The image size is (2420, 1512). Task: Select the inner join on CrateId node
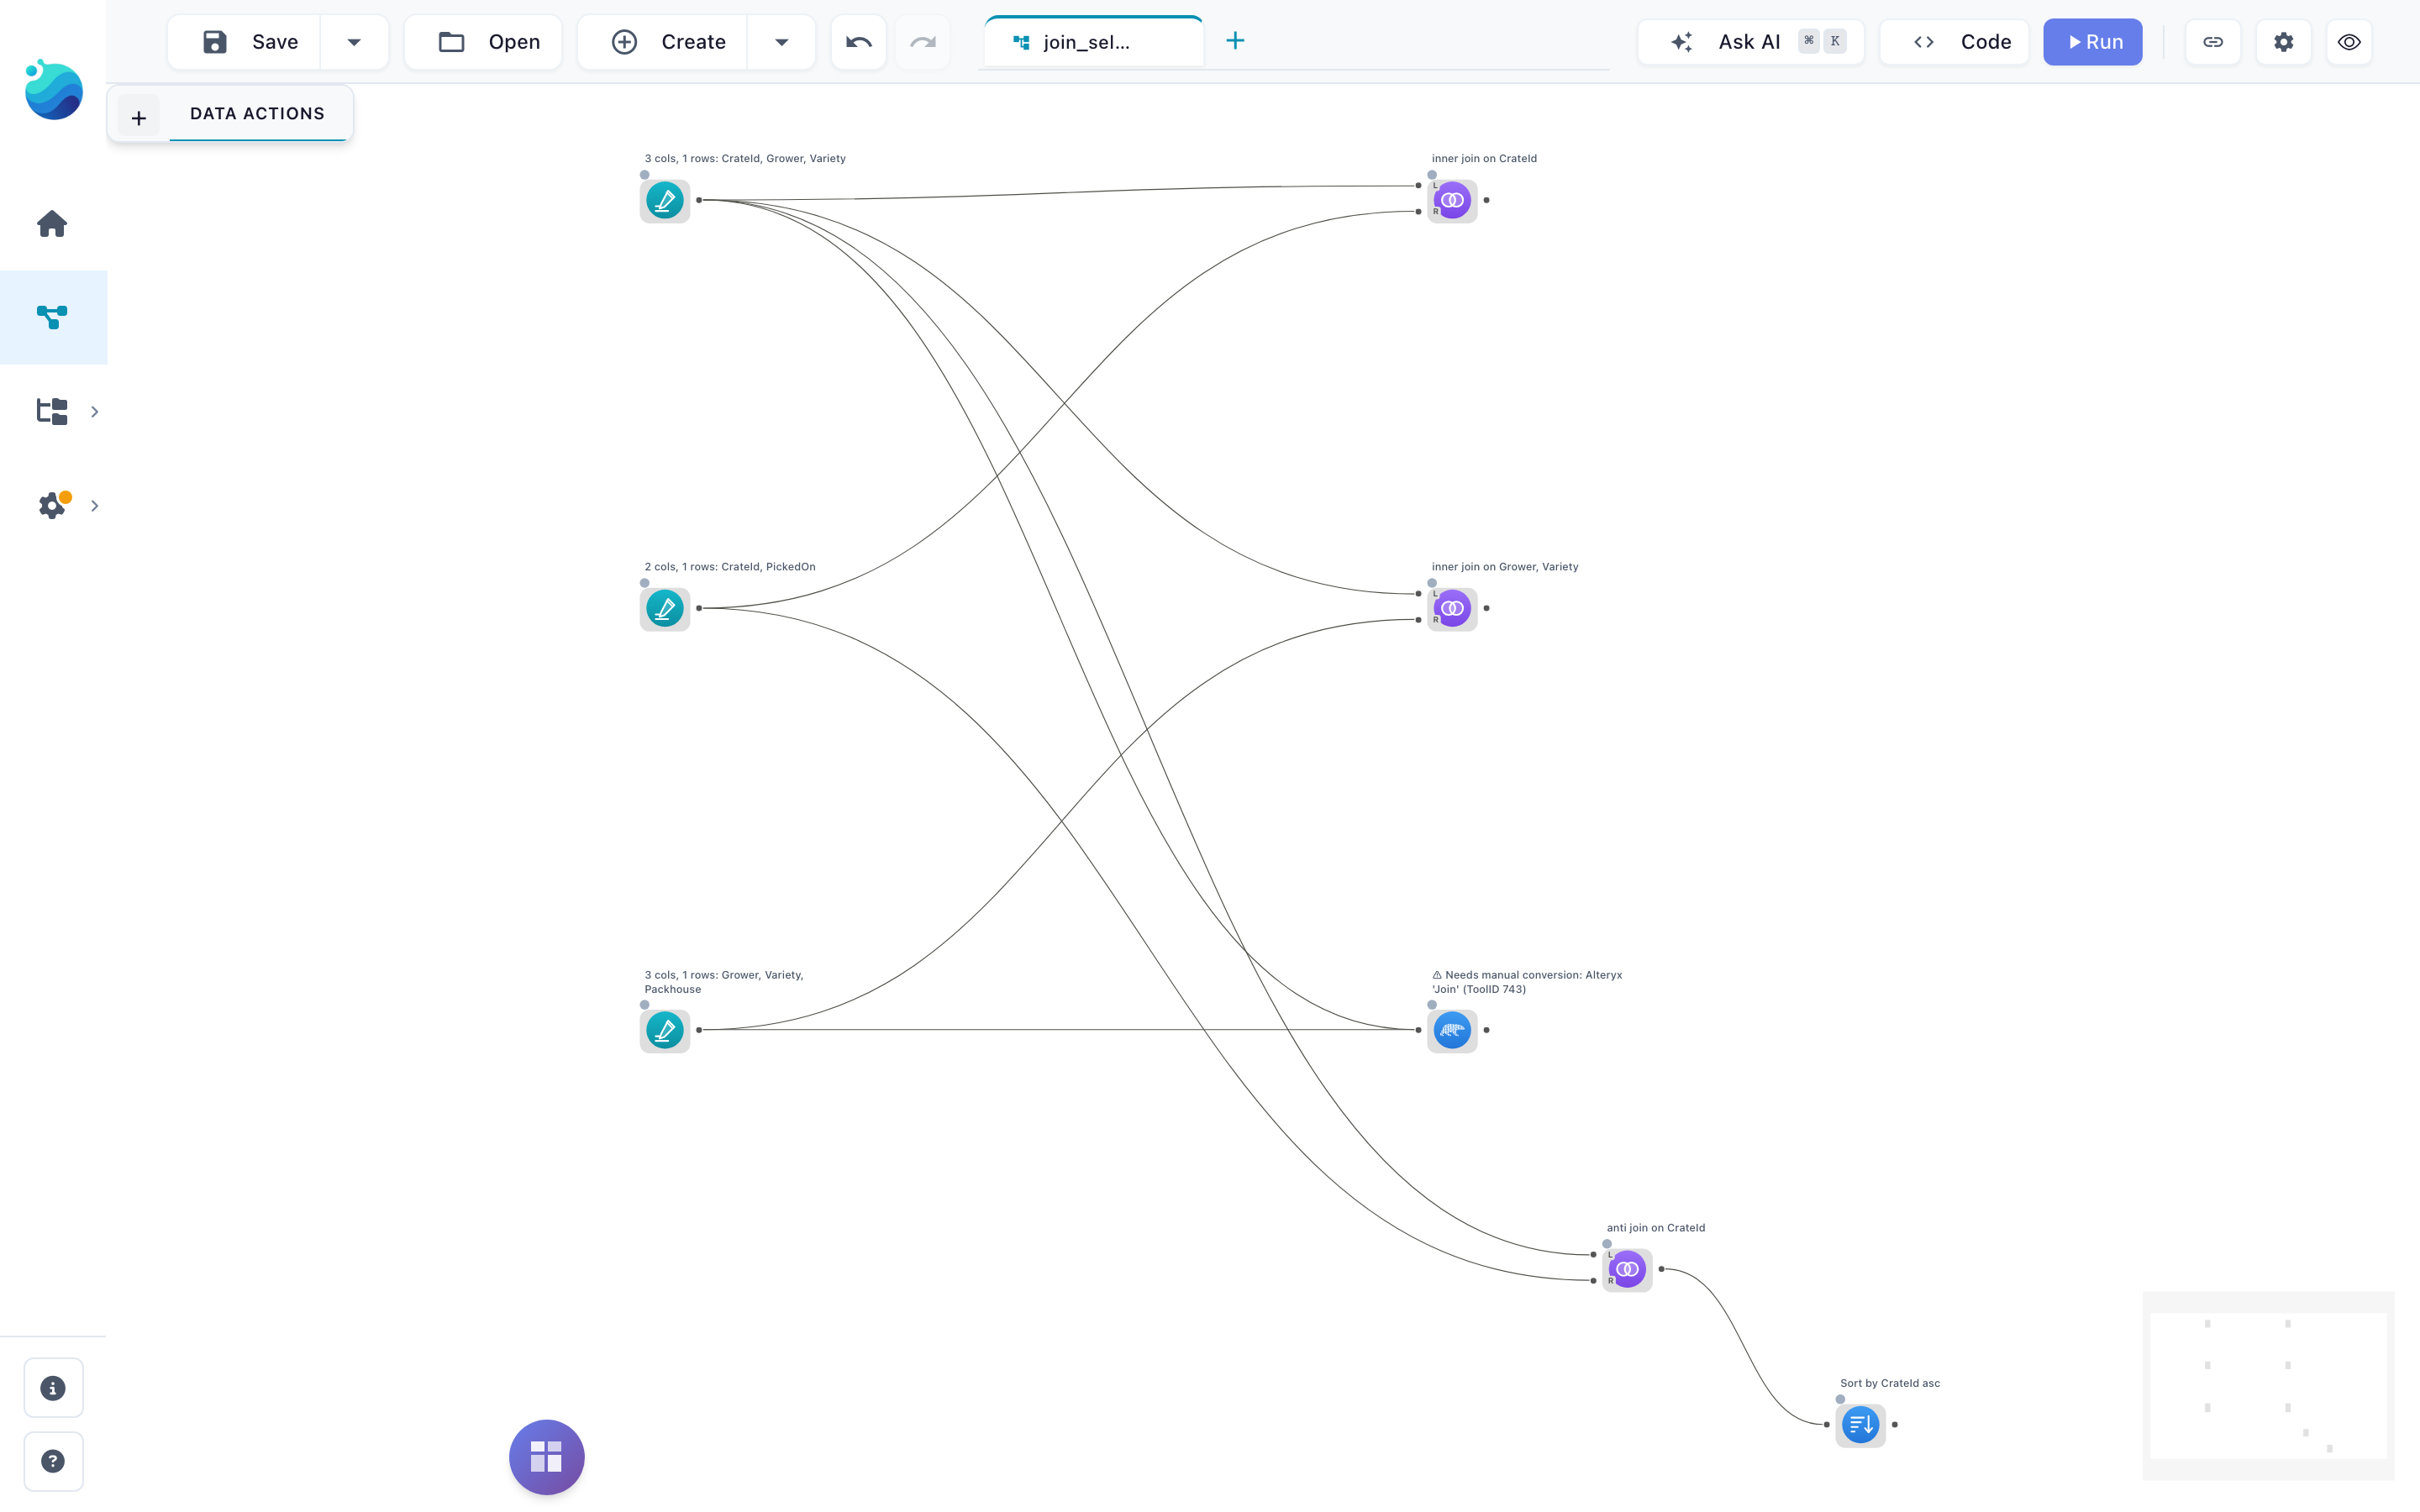(1452, 200)
